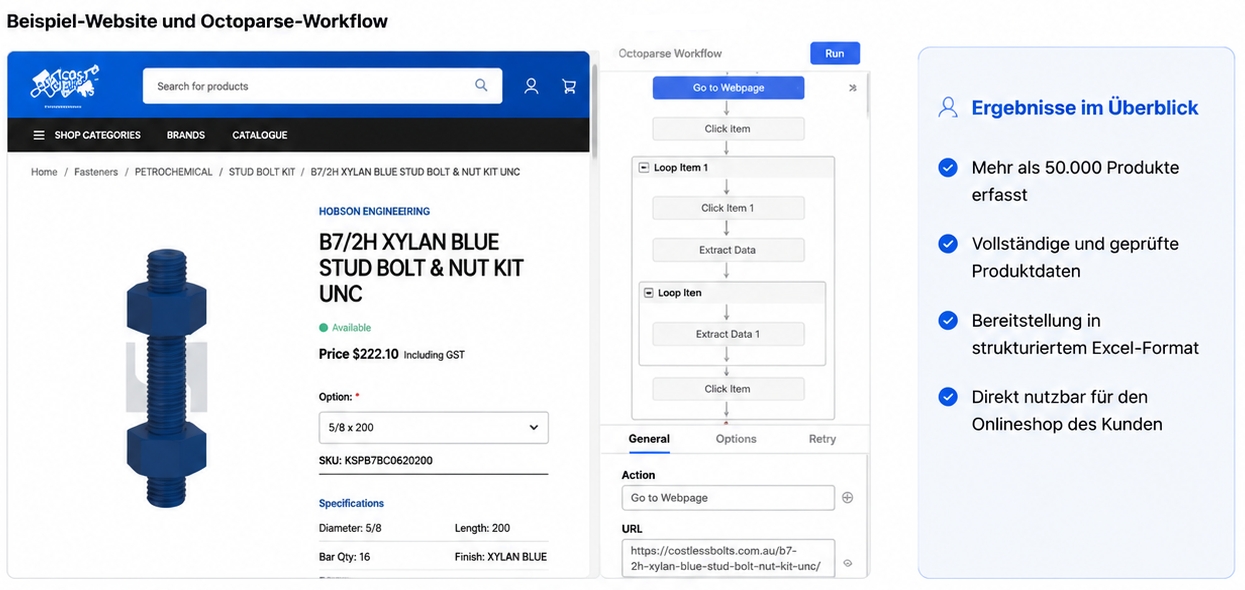Image resolution: width=1245 pixels, height=590 pixels.
Task: Click the expand arrows icon in workflow panel
Action: tap(853, 88)
